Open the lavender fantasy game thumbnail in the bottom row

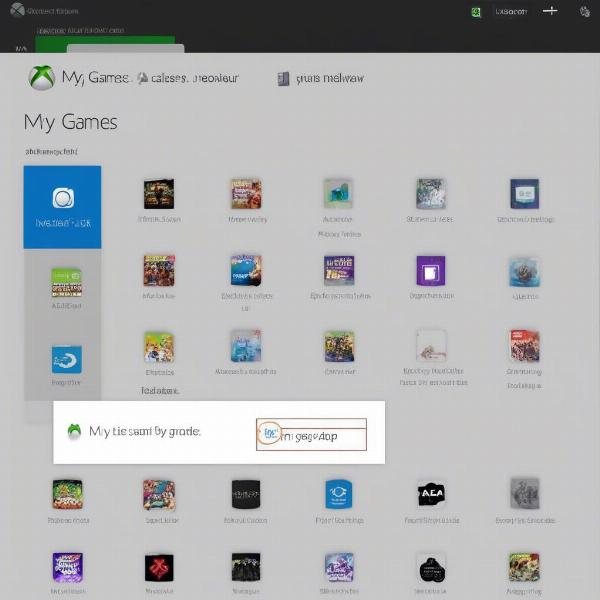(339, 568)
